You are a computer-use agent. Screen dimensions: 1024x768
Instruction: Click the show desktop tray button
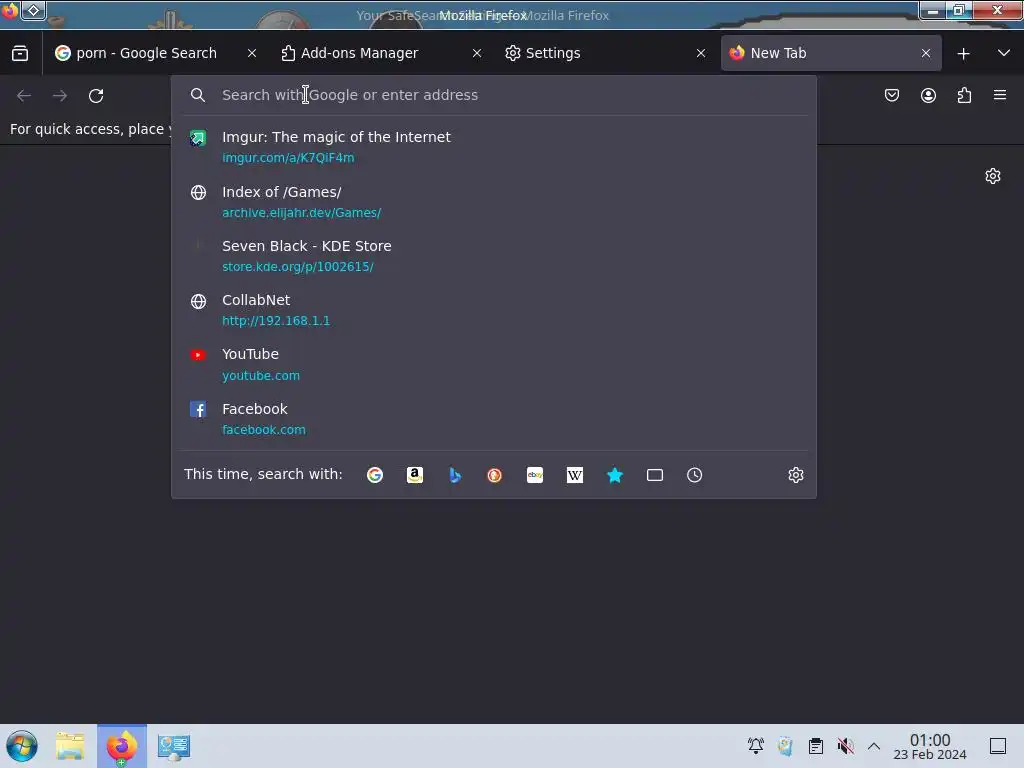click(x=998, y=746)
